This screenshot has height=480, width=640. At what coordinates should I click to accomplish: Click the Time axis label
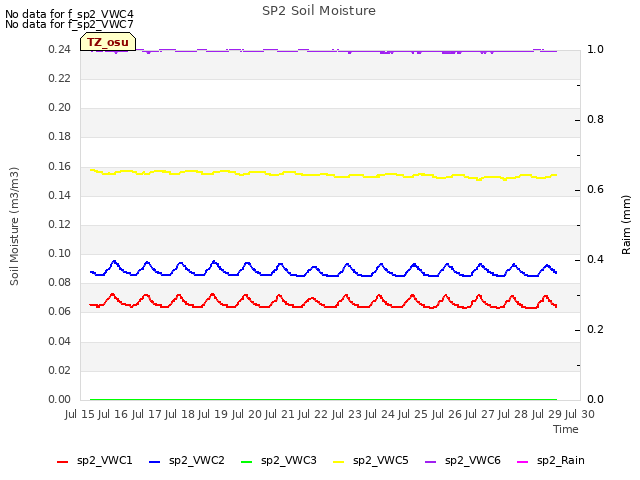tap(566, 429)
